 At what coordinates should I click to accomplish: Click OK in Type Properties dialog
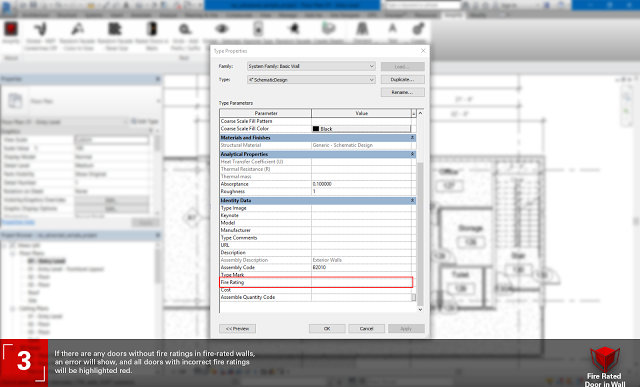pyautogui.click(x=327, y=329)
